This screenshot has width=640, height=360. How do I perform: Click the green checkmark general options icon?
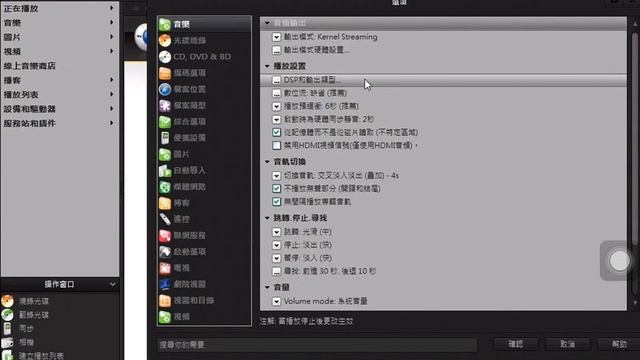point(165,122)
